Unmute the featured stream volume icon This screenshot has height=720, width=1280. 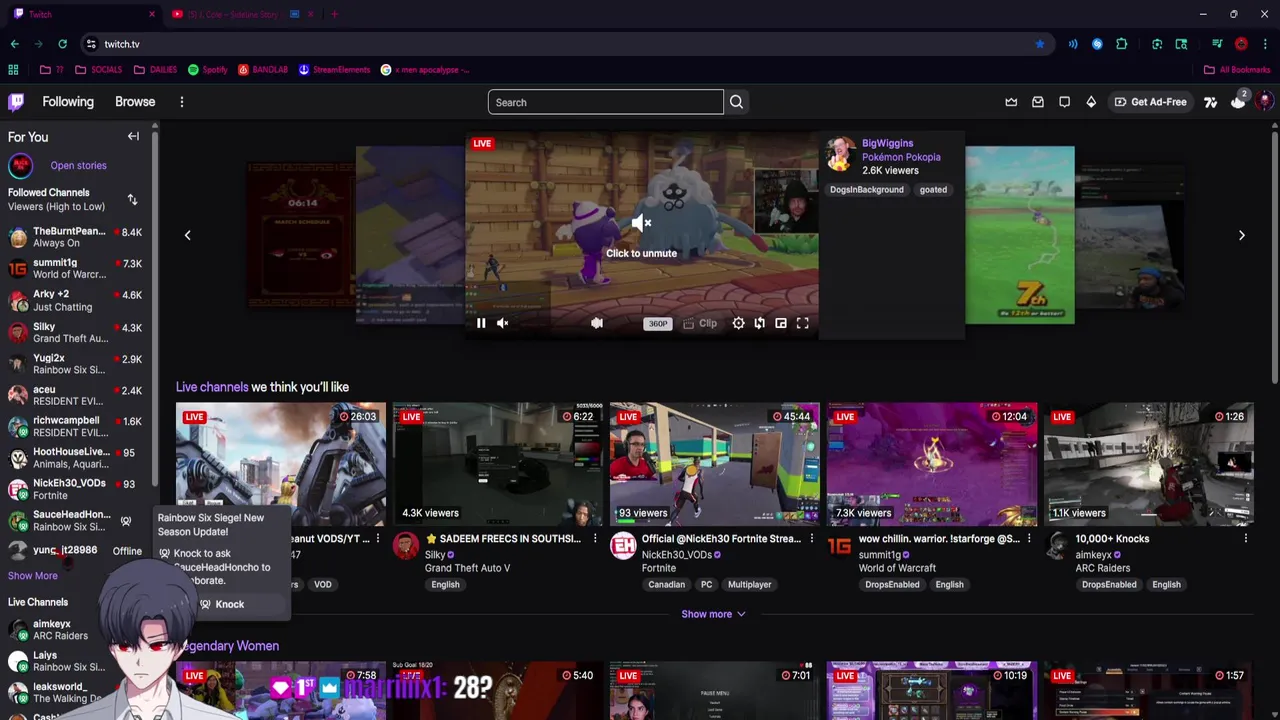pyautogui.click(x=503, y=323)
